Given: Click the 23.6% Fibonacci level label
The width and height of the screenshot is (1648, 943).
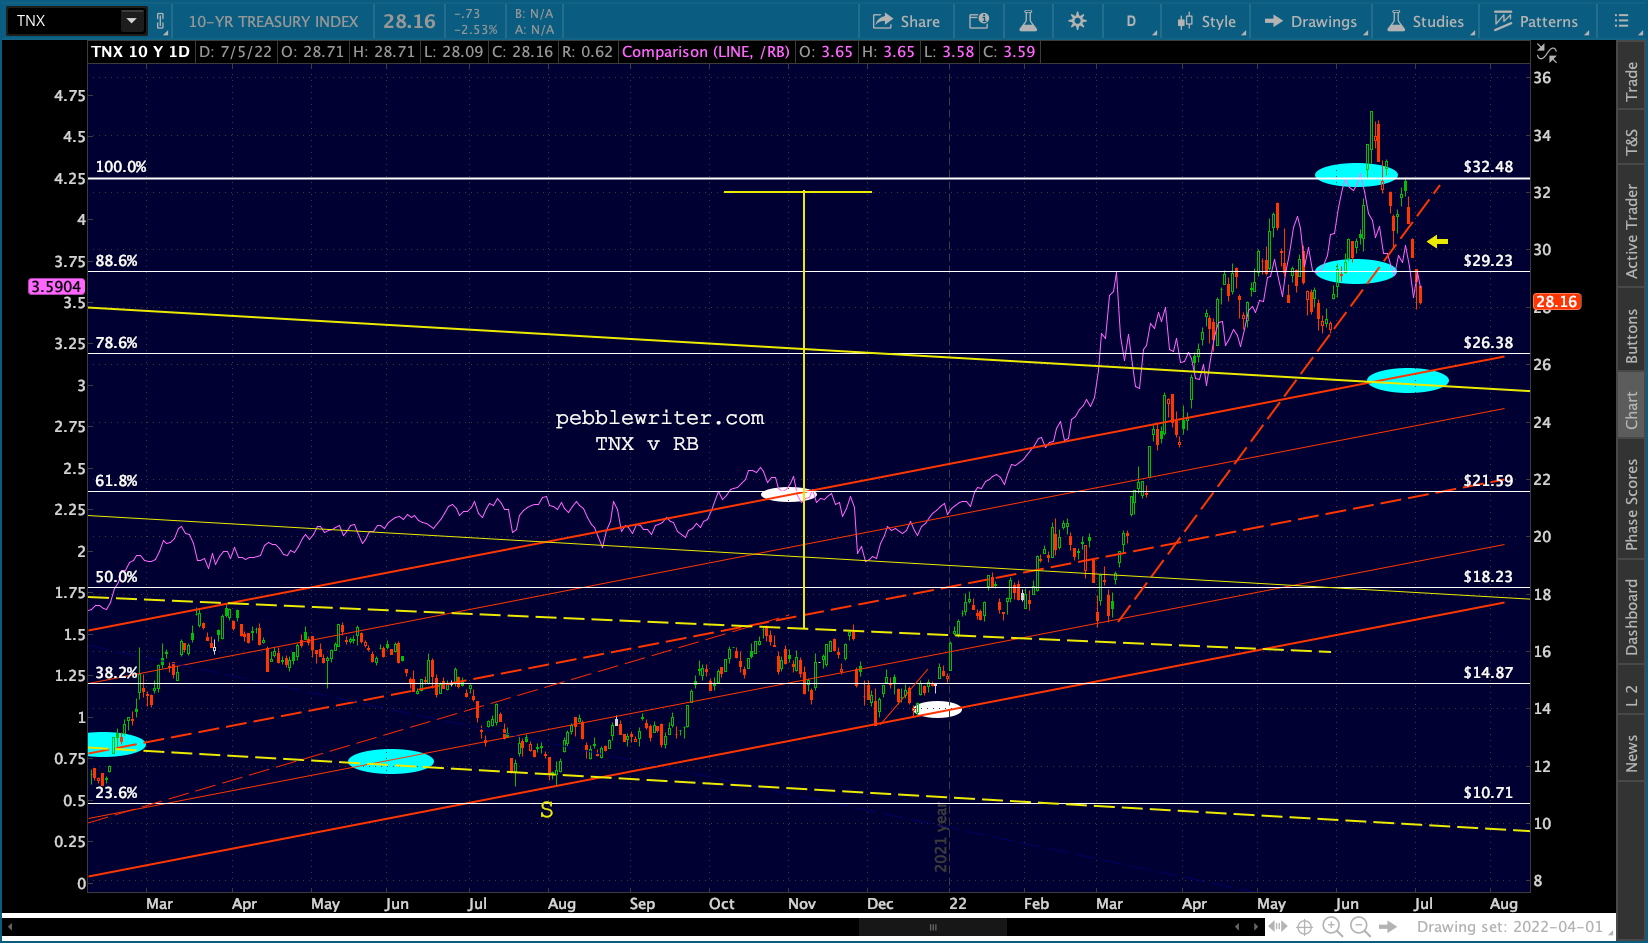Looking at the screenshot, I should pyautogui.click(x=116, y=793).
